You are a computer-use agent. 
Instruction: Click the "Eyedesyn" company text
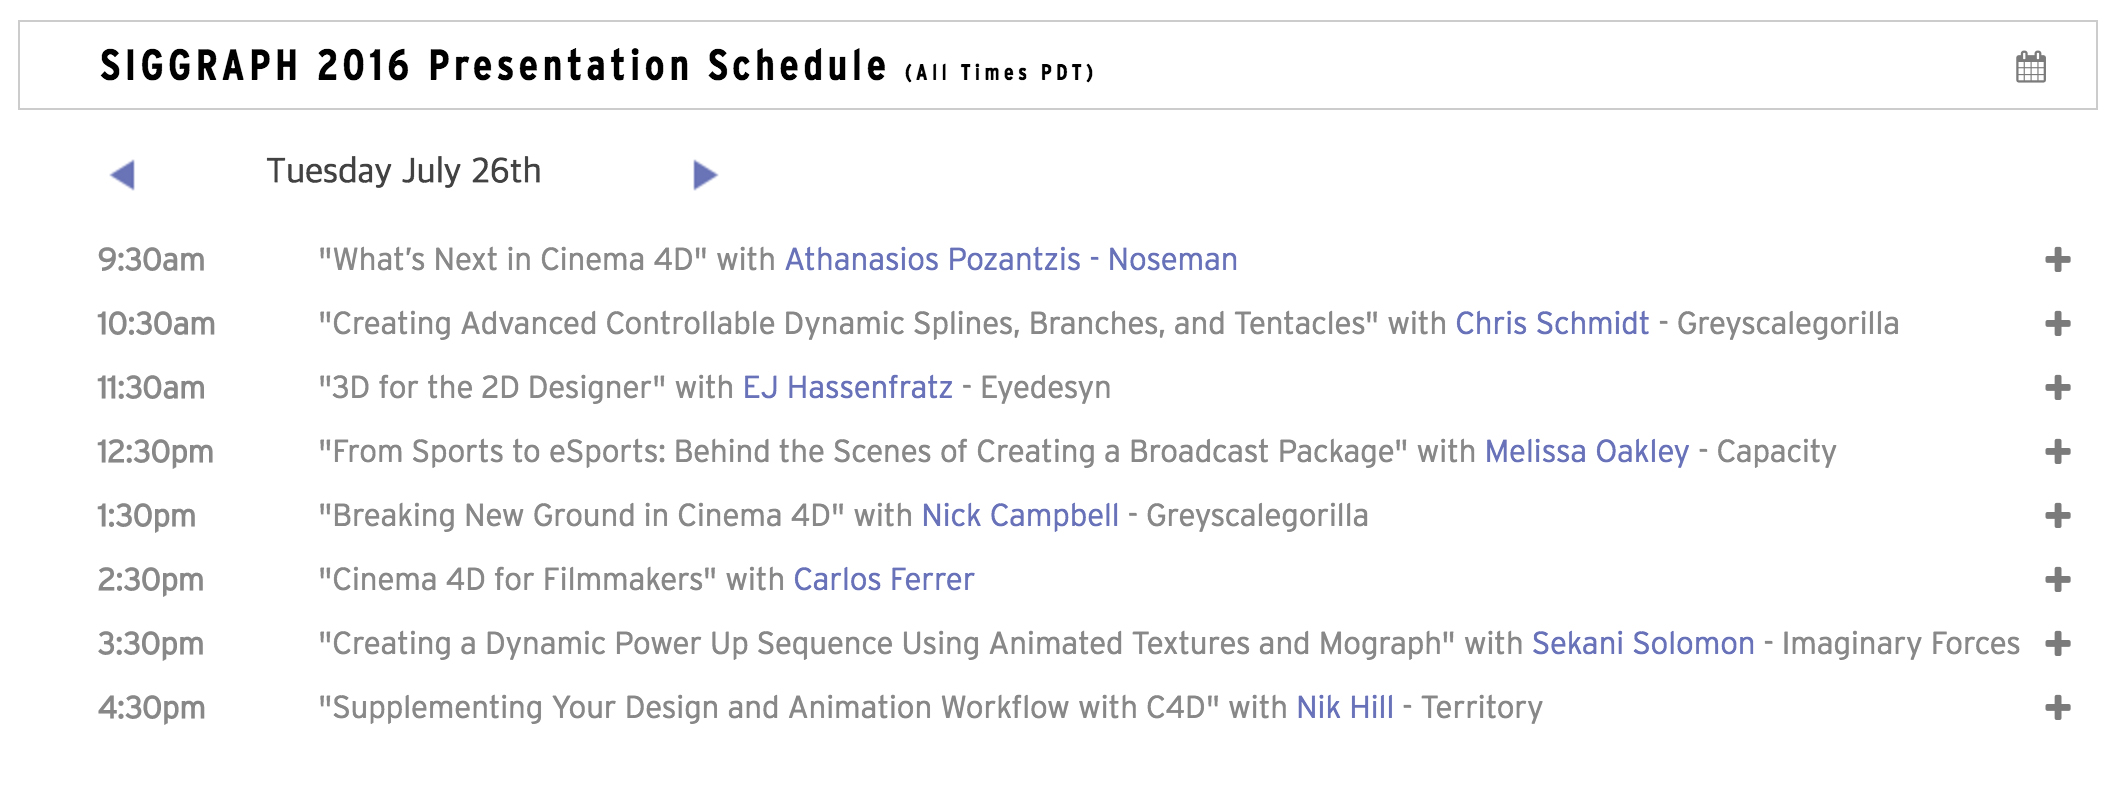[x=1045, y=388]
